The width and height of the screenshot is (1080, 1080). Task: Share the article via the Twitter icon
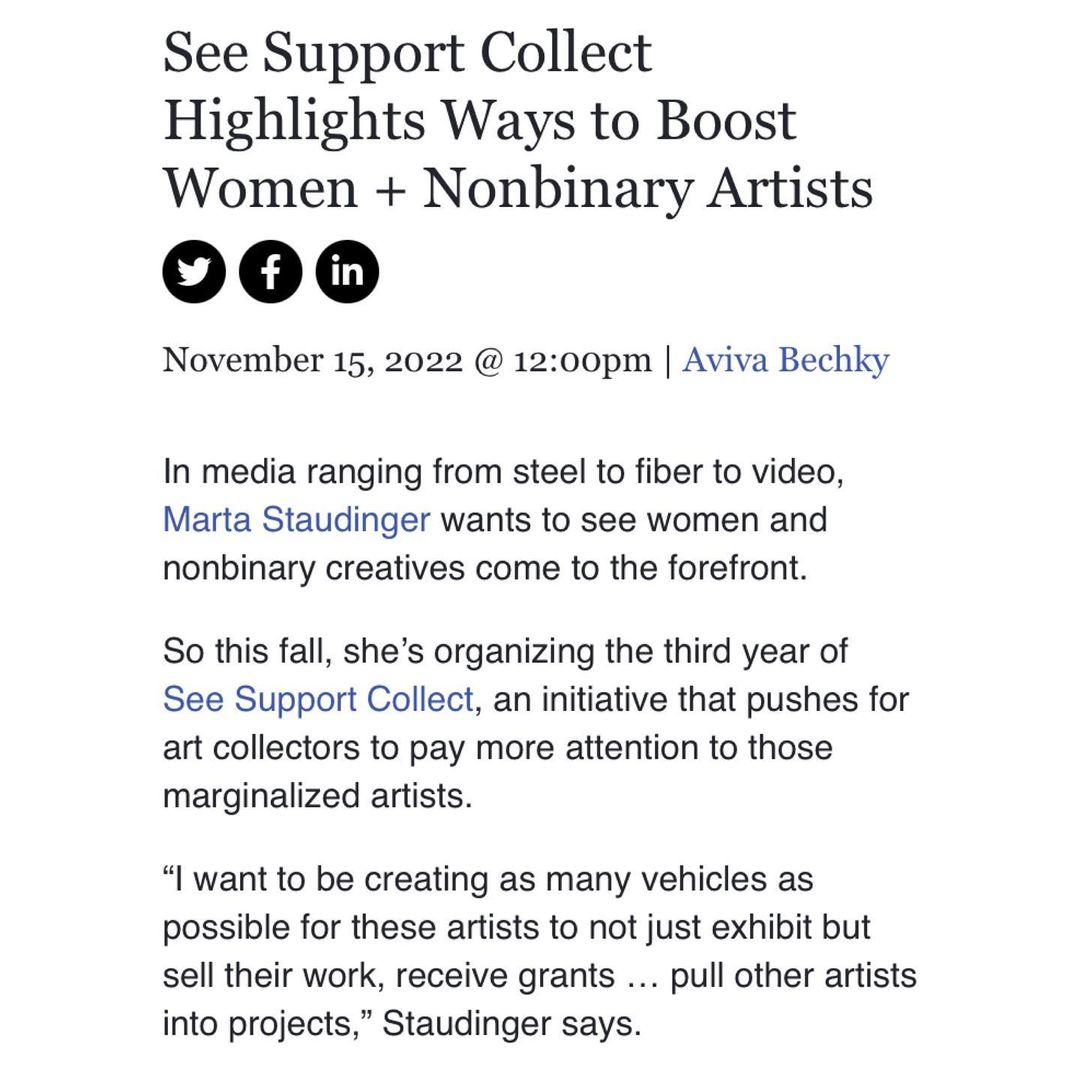point(194,271)
